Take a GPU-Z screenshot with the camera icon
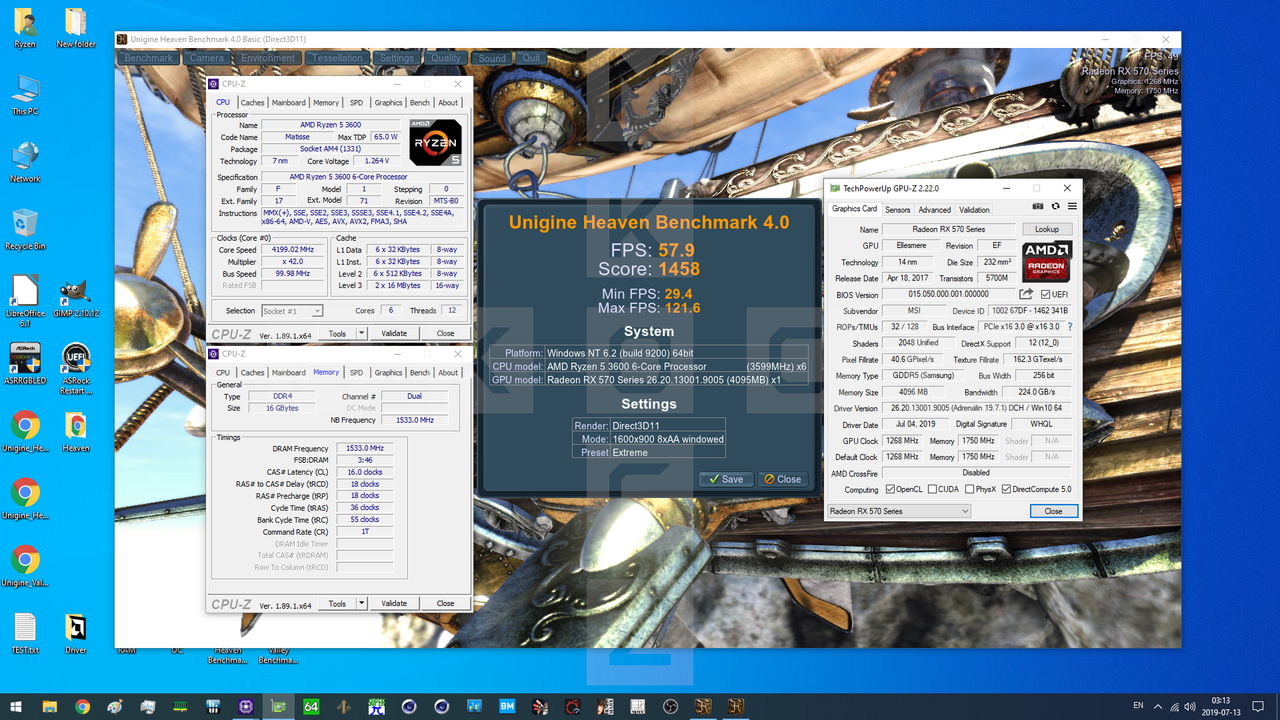 click(1038, 207)
